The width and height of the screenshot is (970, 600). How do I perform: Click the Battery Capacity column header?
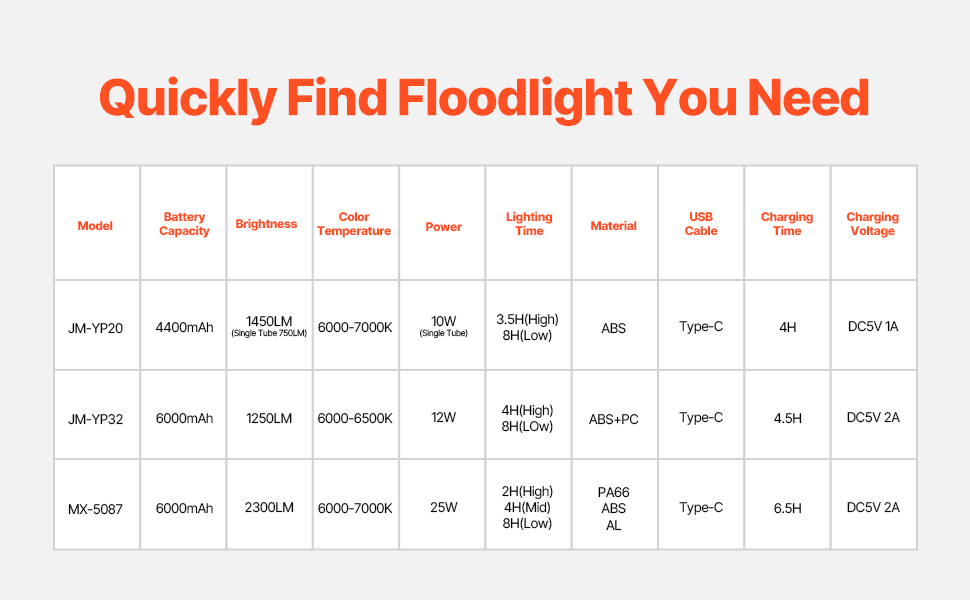point(184,224)
